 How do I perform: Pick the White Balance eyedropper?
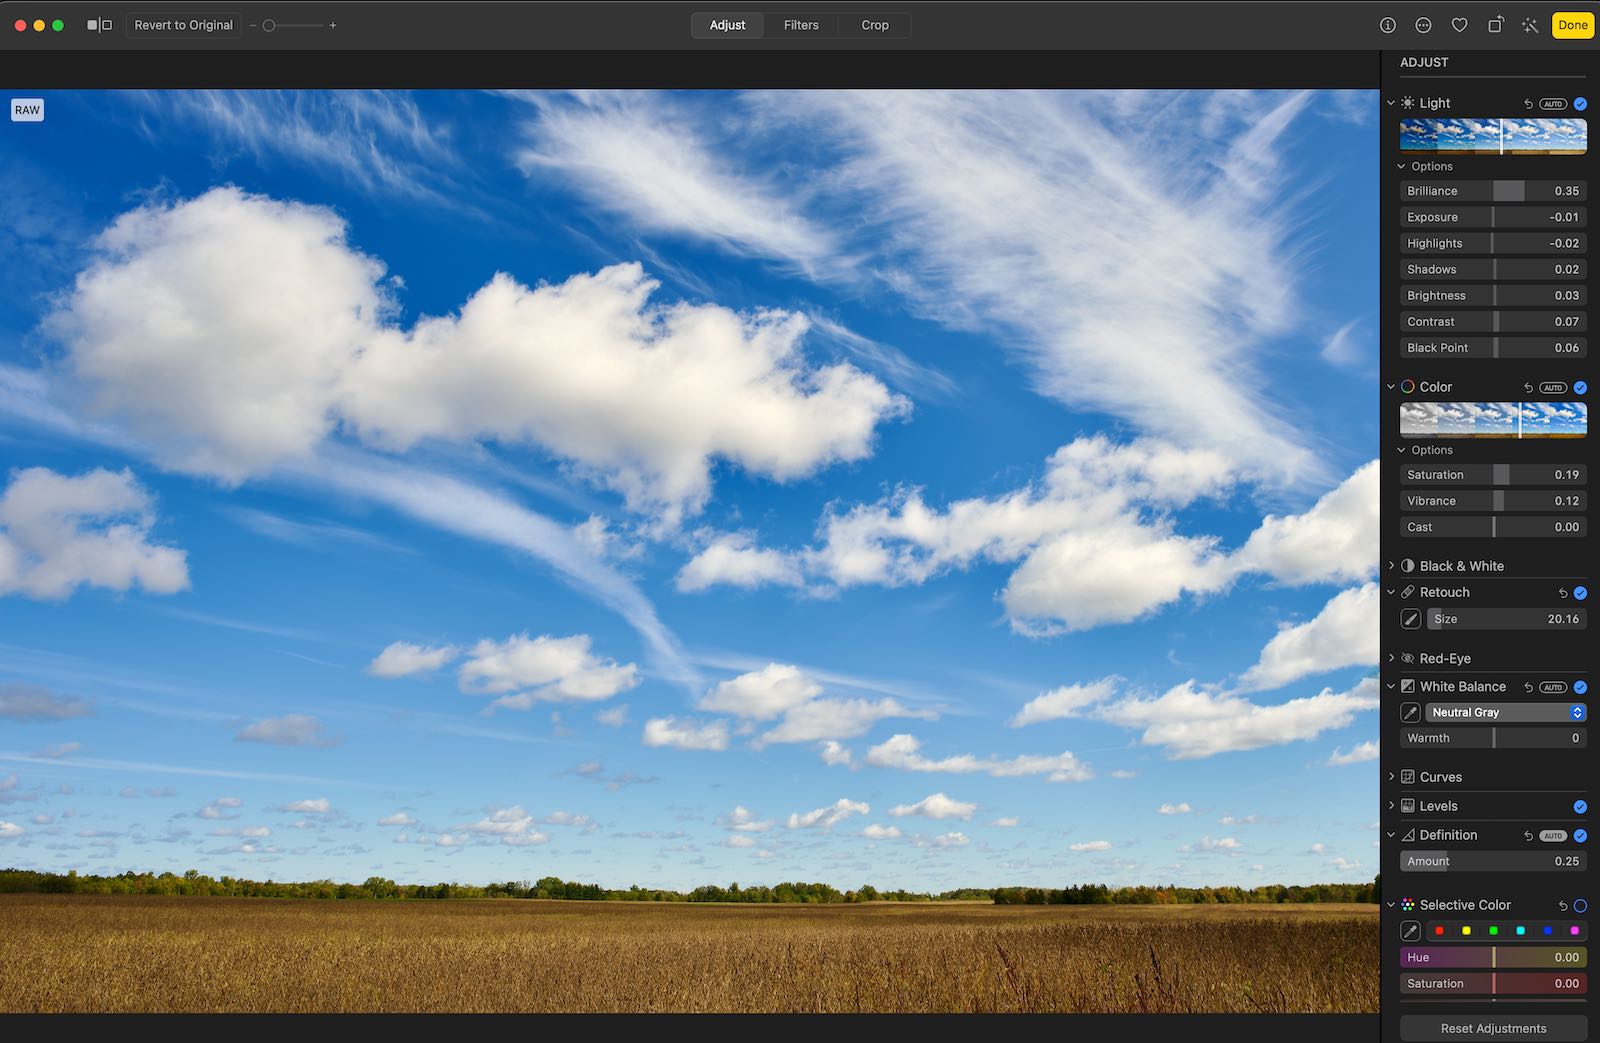tap(1410, 713)
